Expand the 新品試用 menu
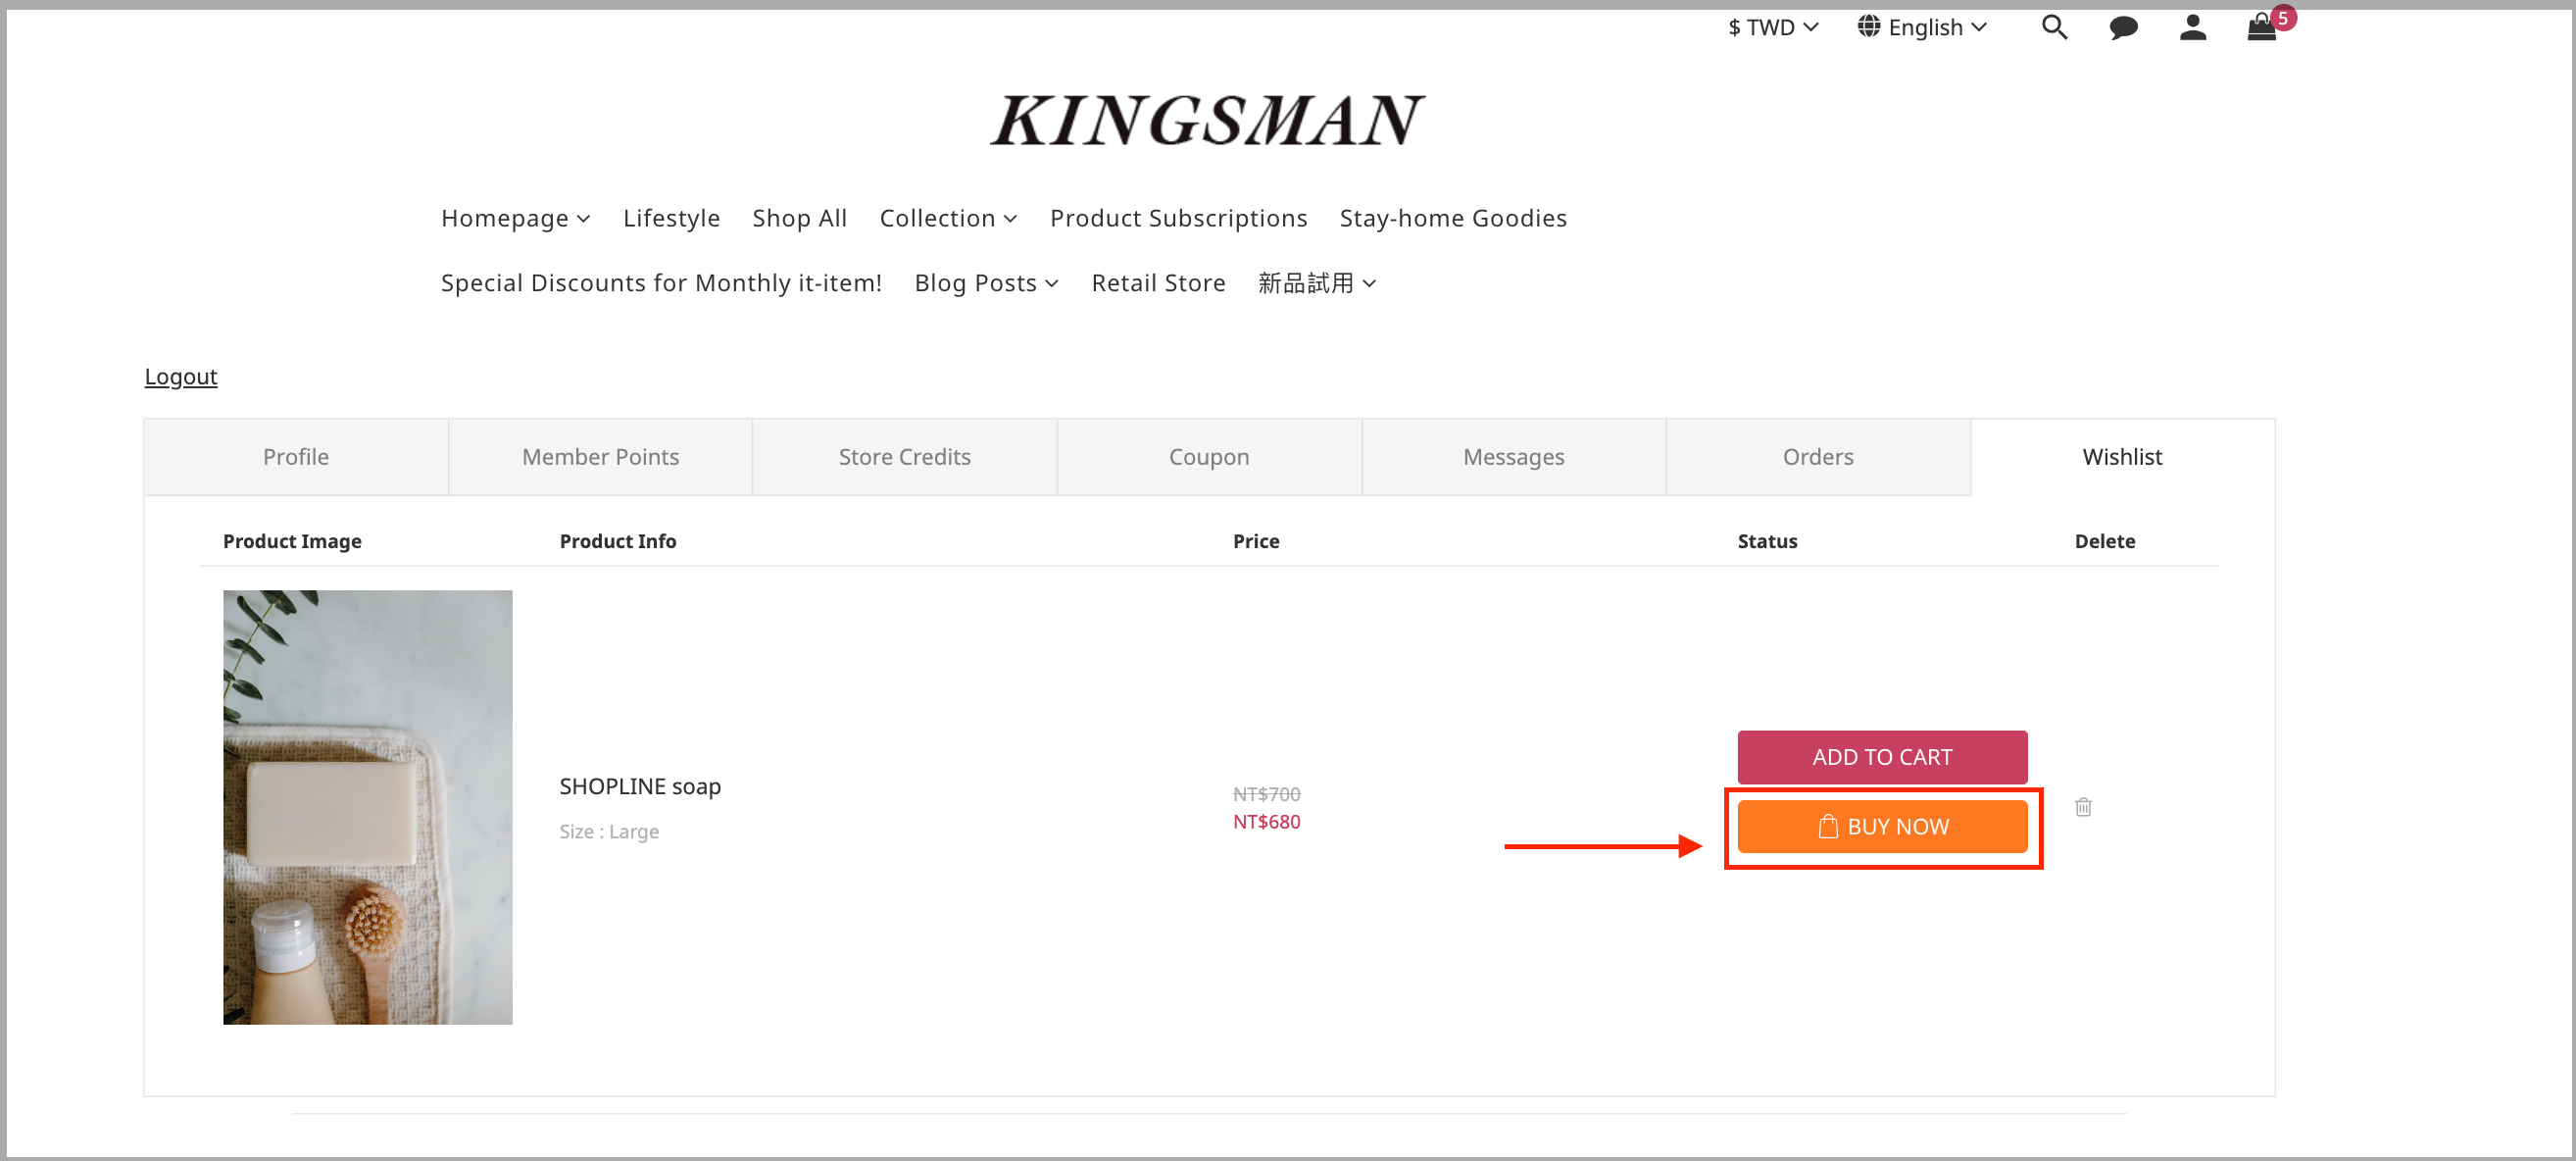This screenshot has width=2576, height=1161. point(1317,283)
